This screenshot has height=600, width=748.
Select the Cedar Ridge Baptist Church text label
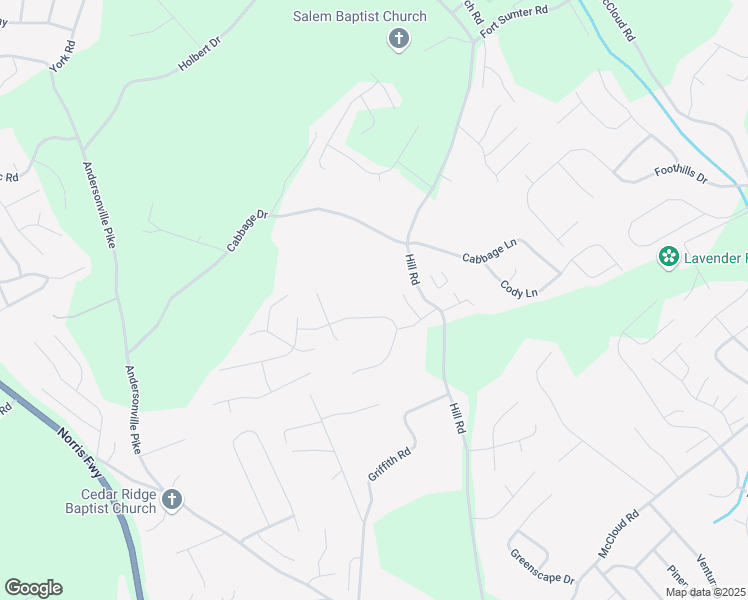click(x=111, y=501)
